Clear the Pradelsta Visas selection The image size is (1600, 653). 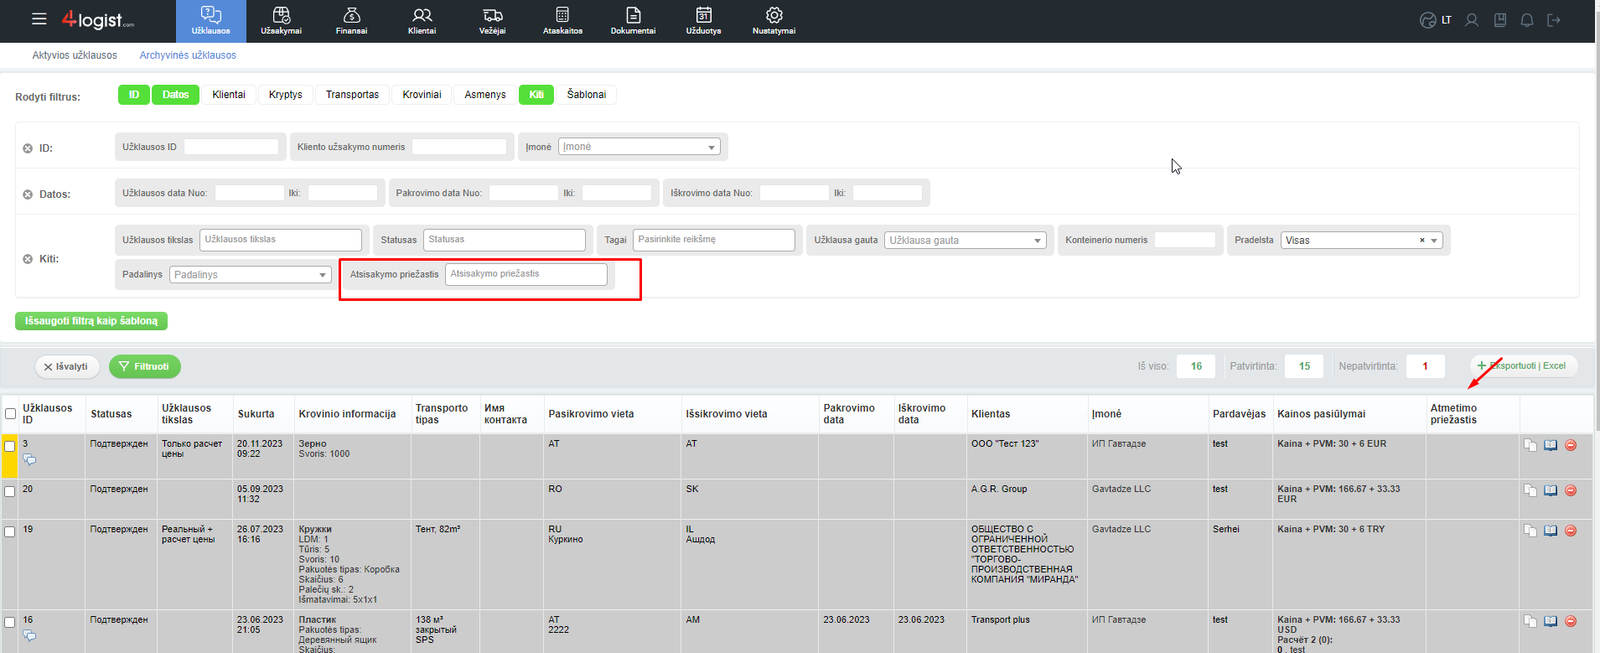coord(1422,240)
